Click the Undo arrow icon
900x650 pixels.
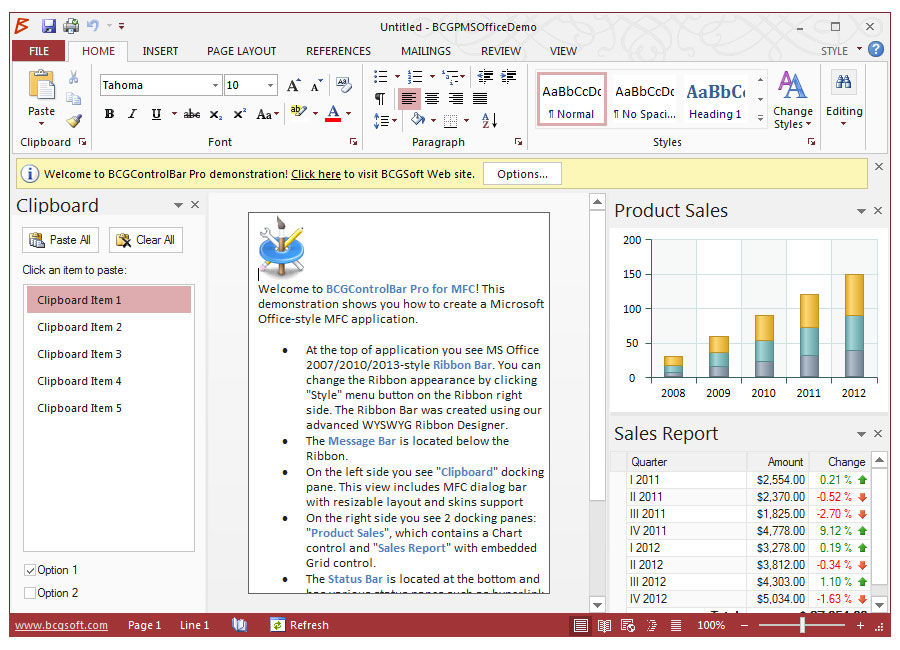(92, 25)
